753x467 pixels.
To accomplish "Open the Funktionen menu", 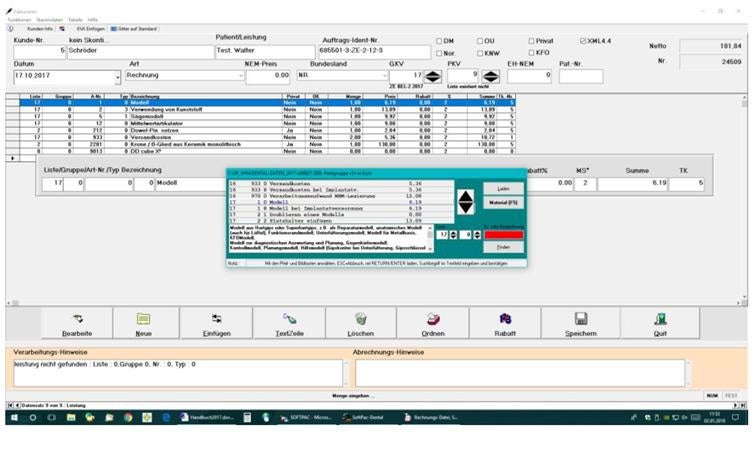I will coord(19,20).
